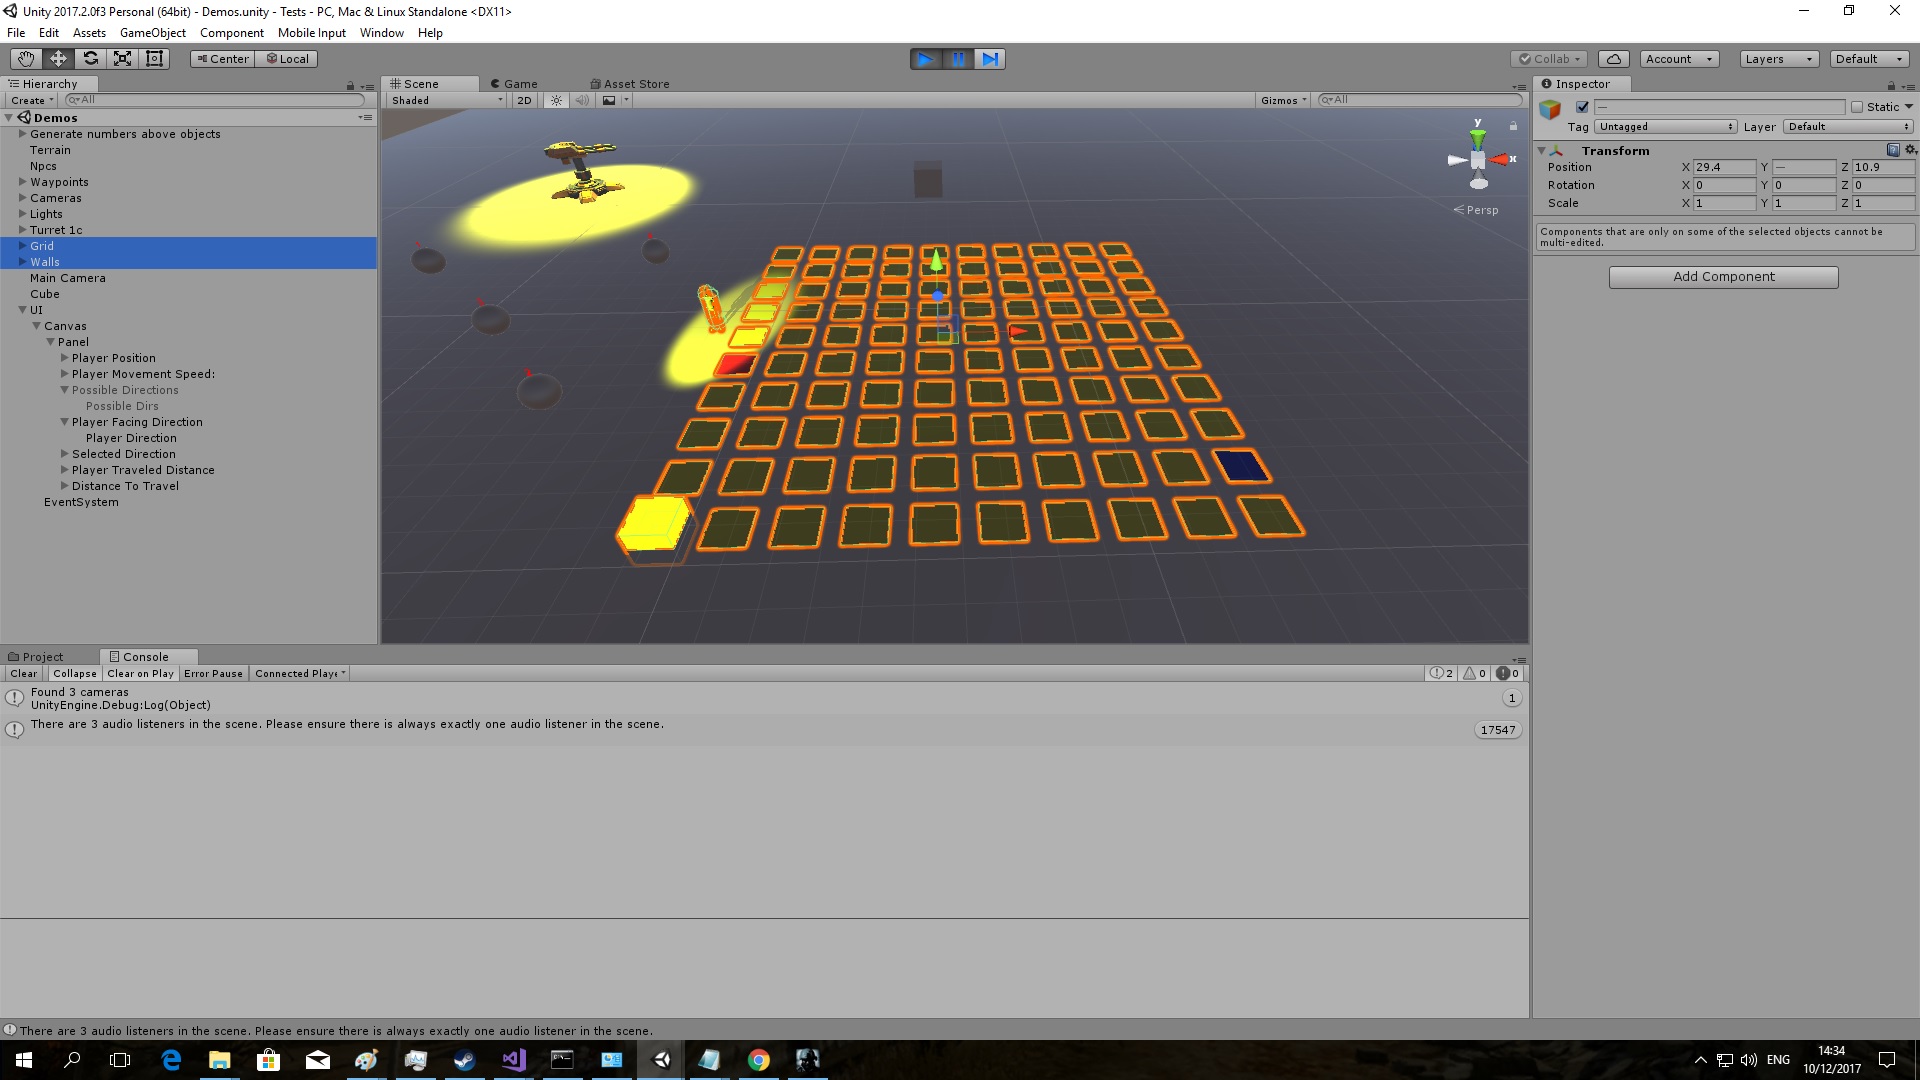
Task: Click the Hierarchy search field
Action: [x=214, y=100]
